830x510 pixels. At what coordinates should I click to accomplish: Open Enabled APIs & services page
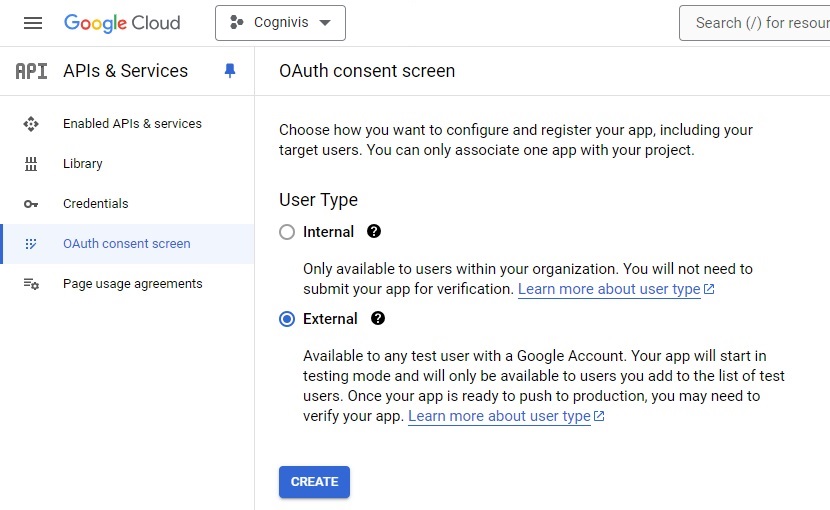click(132, 124)
